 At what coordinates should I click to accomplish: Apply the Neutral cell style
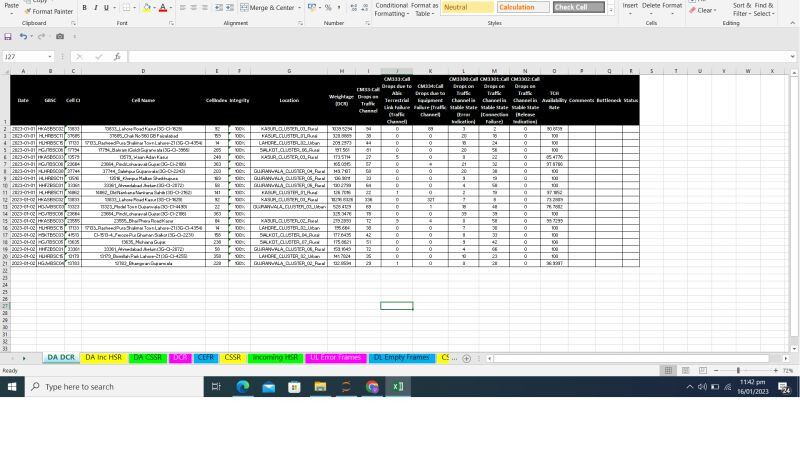point(467,7)
